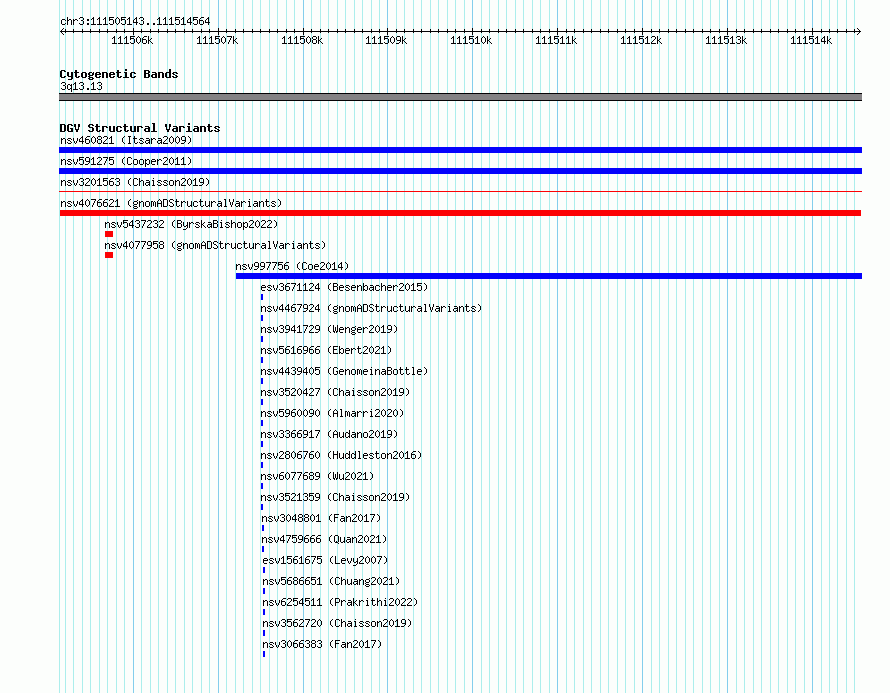Click the 111511k ruler position

pos(557,40)
